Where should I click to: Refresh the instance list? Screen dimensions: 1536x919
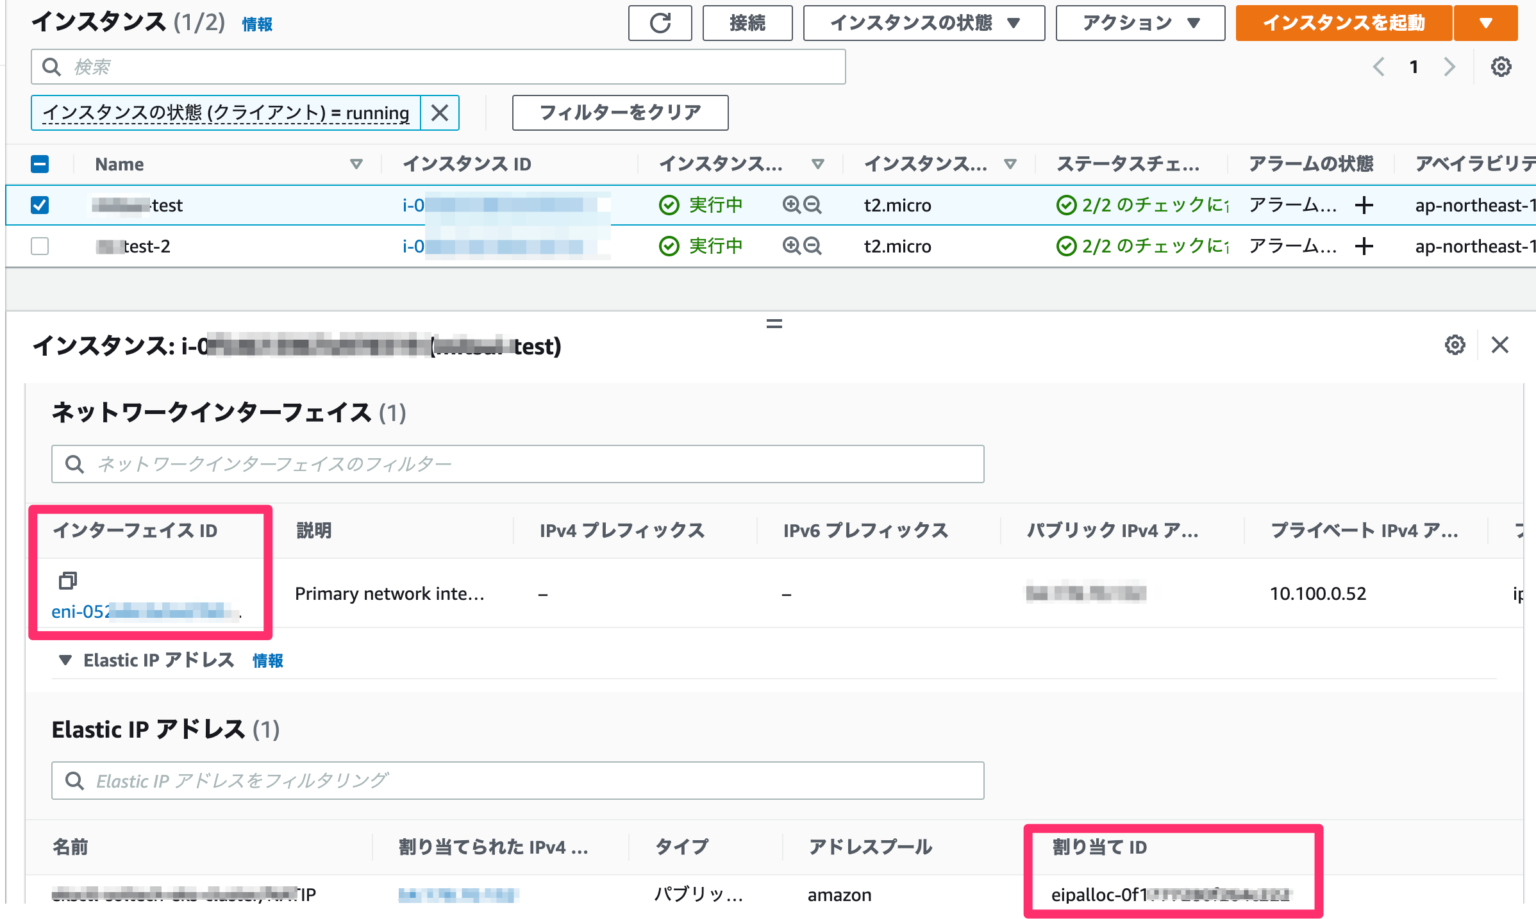660,23
